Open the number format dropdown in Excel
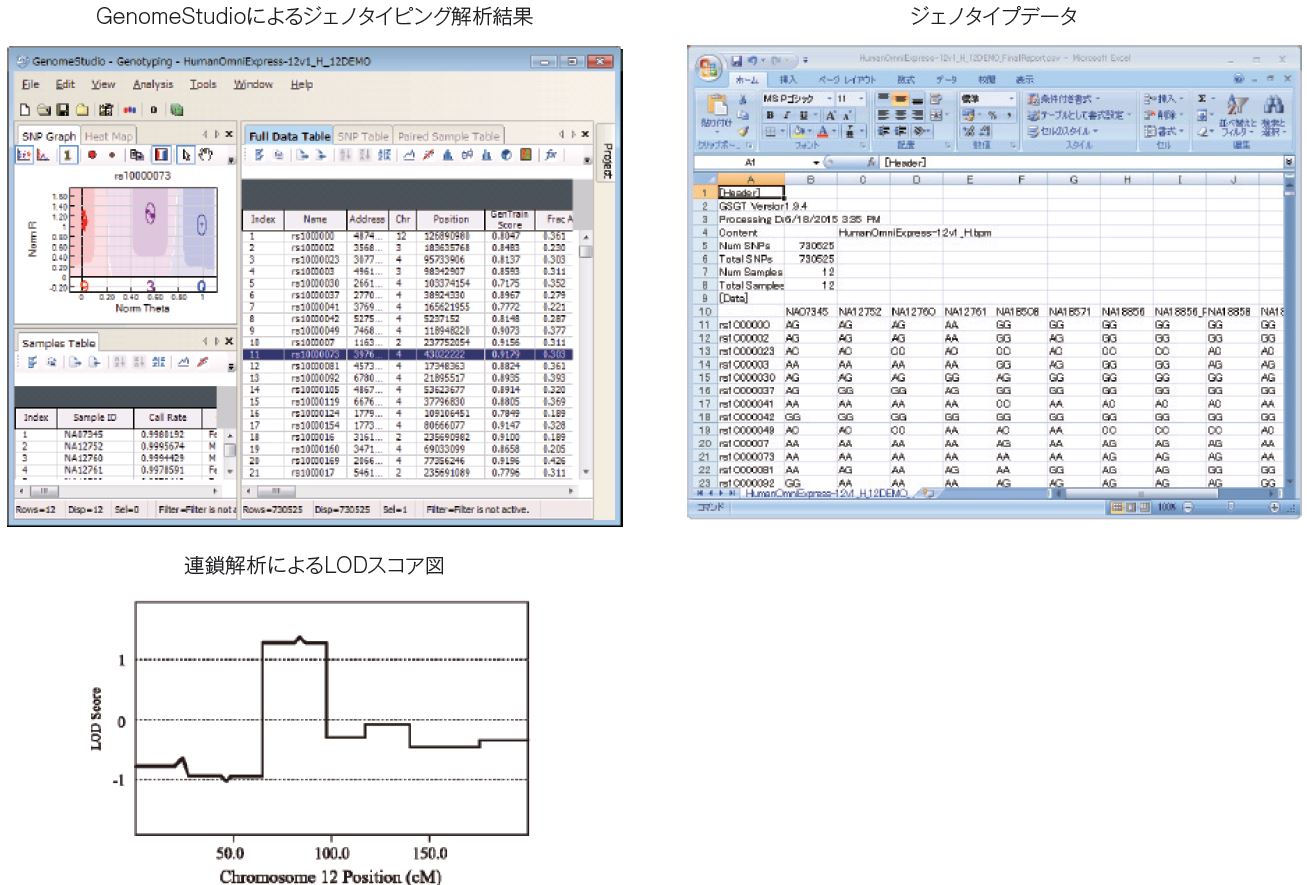Screen dimensions: 1307x885 1012,99
